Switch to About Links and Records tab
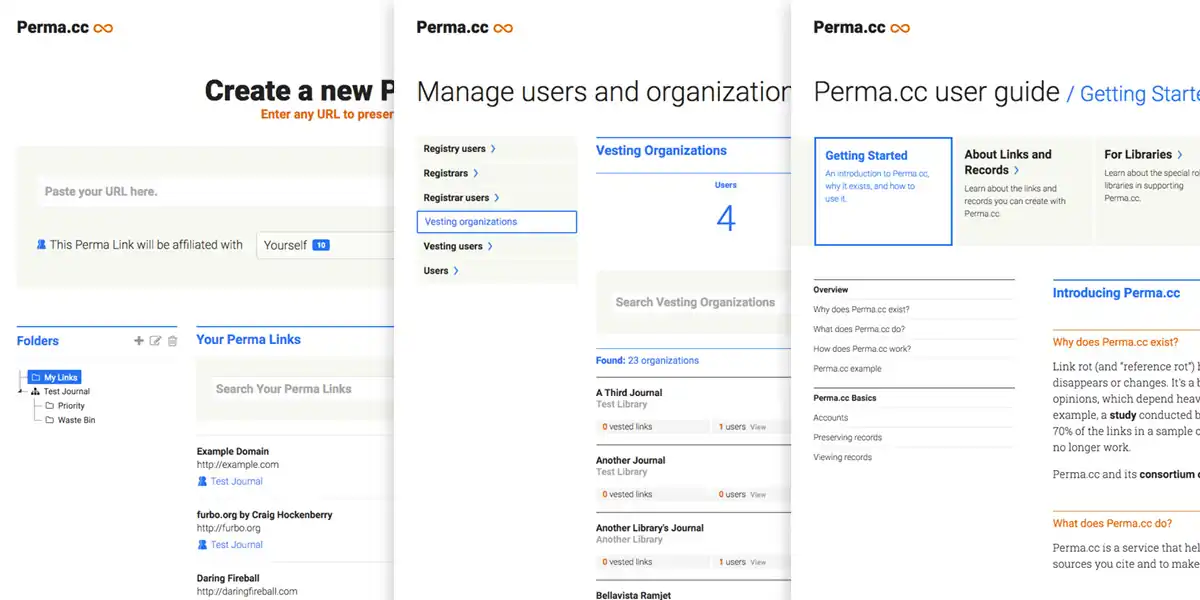The image size is (1200, 600). 1023,191
